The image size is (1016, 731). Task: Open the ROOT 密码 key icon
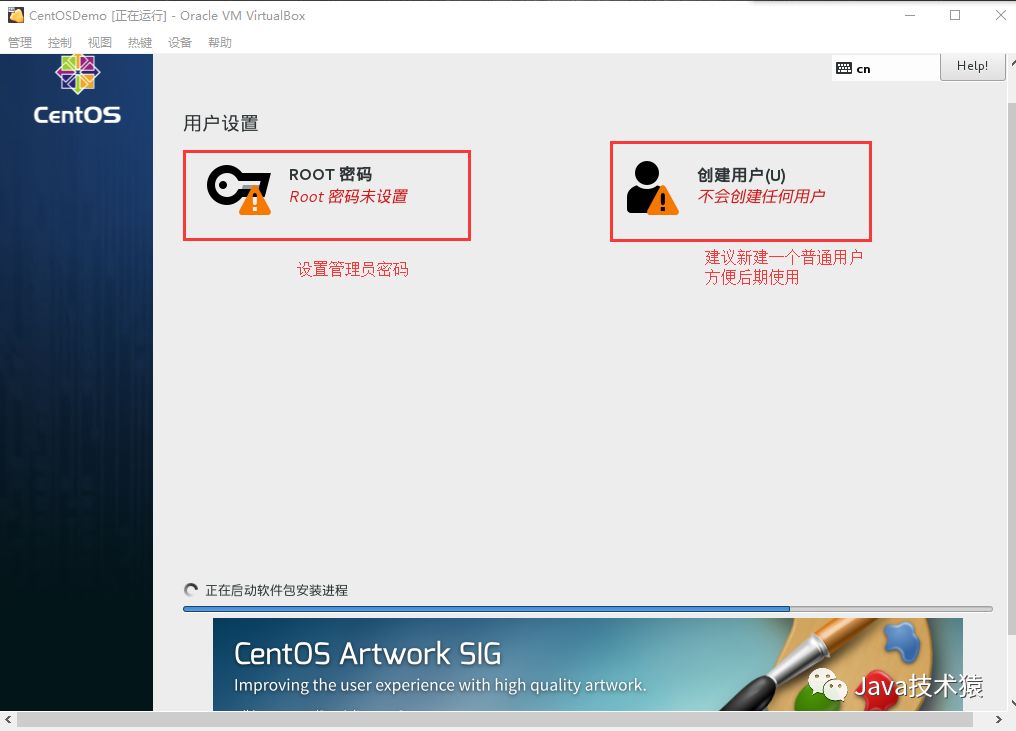coord(238,190)
